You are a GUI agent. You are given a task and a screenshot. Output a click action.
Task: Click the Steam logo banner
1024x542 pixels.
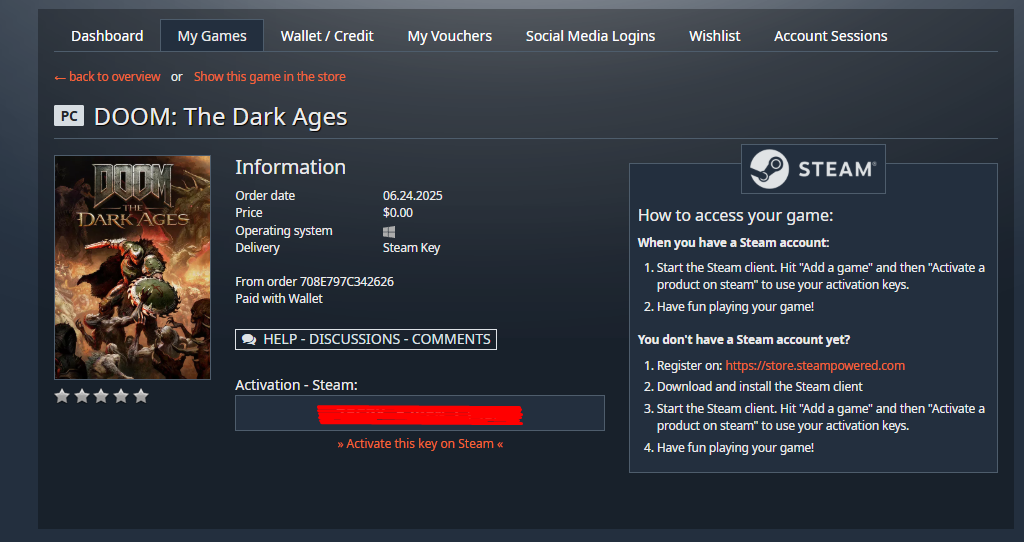coord(813,169)
